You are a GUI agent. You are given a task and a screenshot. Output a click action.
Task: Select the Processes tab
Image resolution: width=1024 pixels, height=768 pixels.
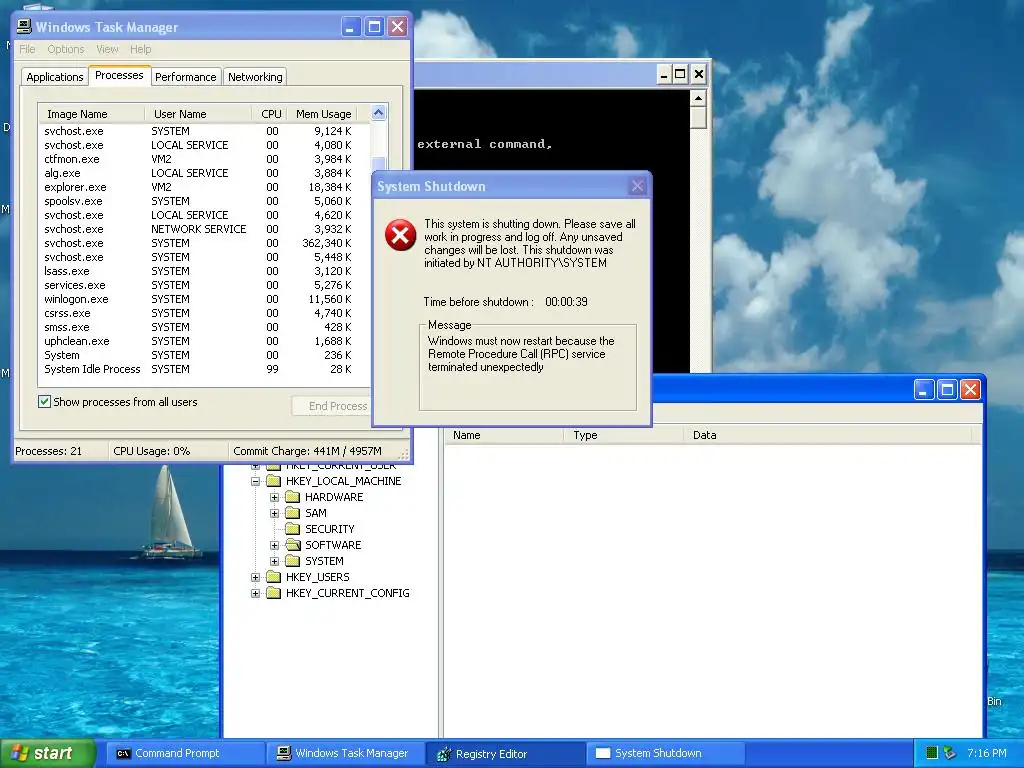[120, 75]
